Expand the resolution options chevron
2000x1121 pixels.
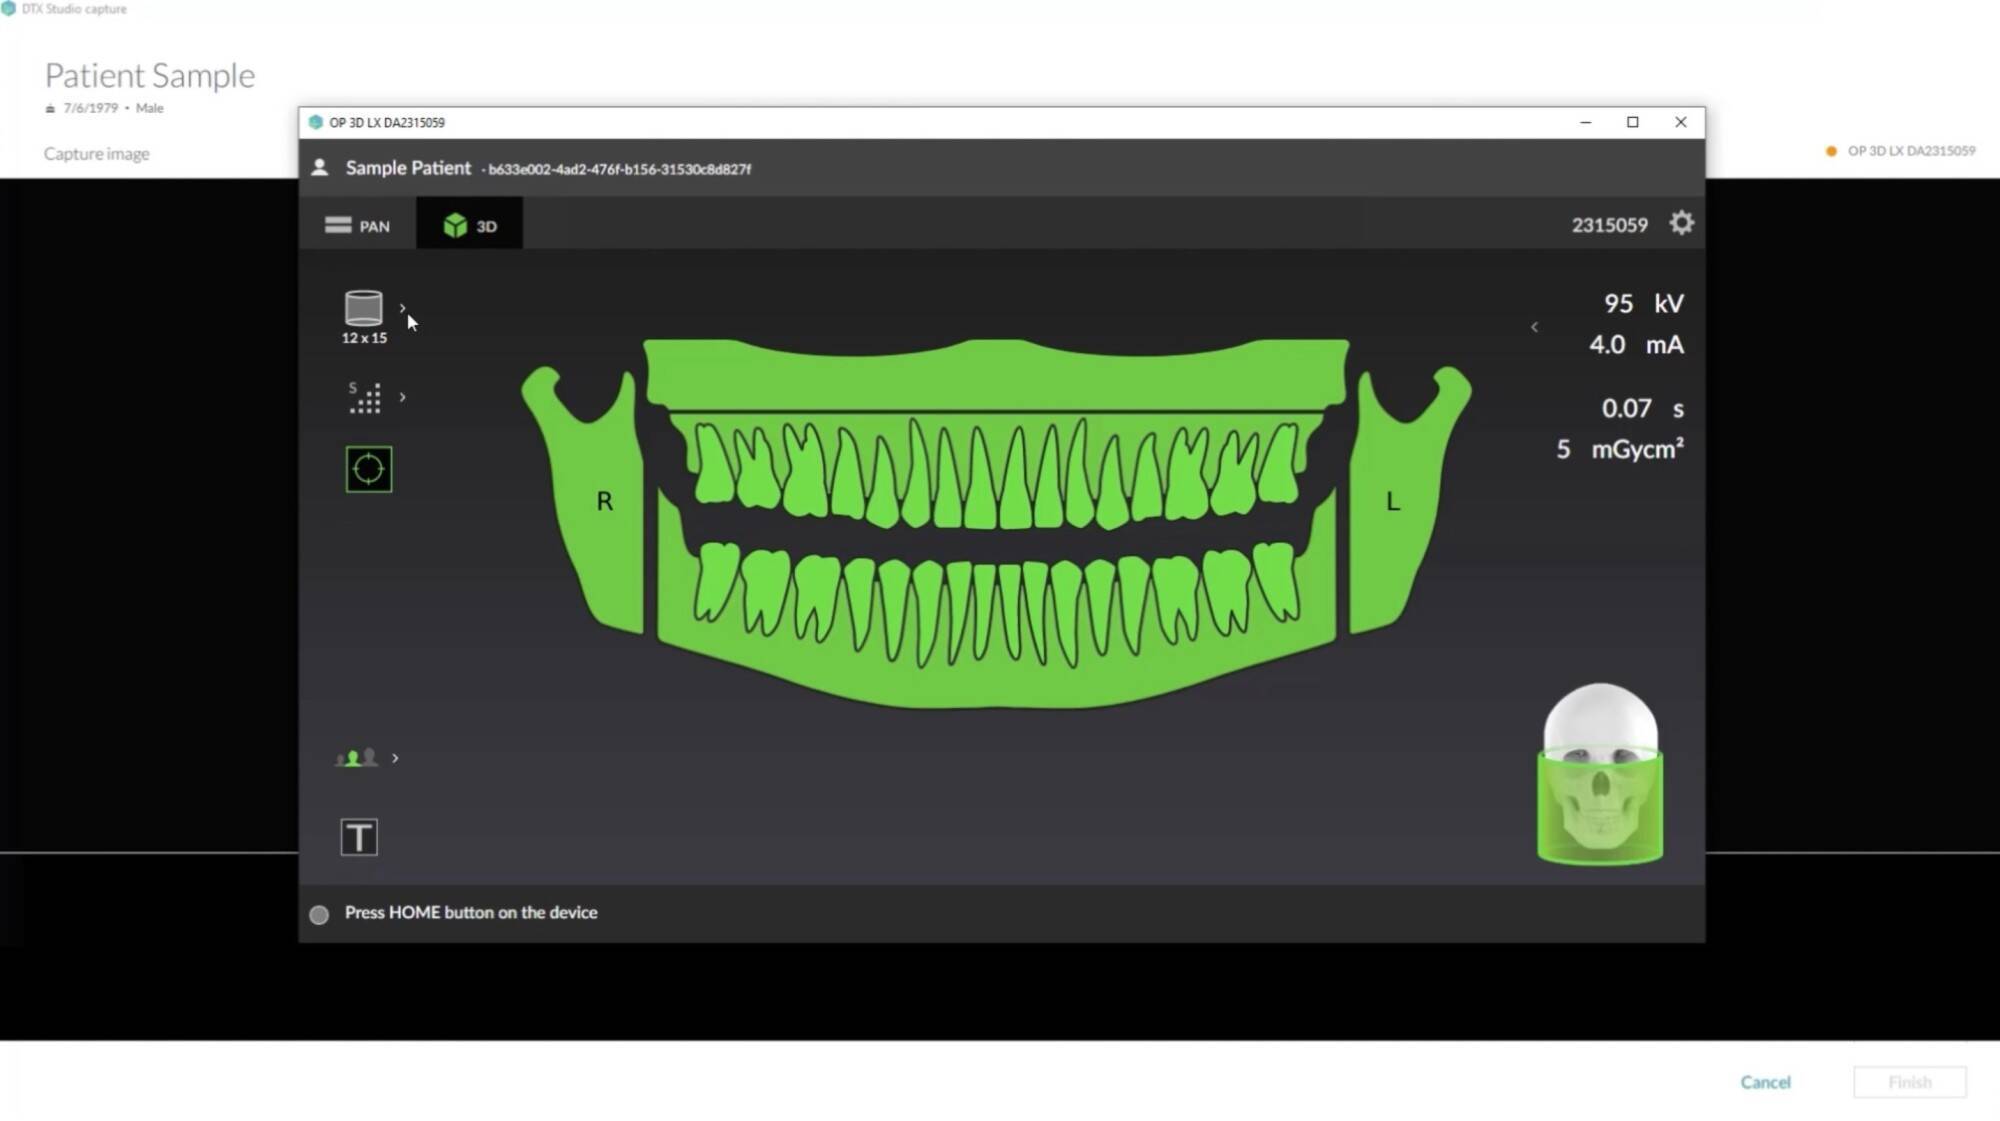pyautogui.click(x=403, y=397)
